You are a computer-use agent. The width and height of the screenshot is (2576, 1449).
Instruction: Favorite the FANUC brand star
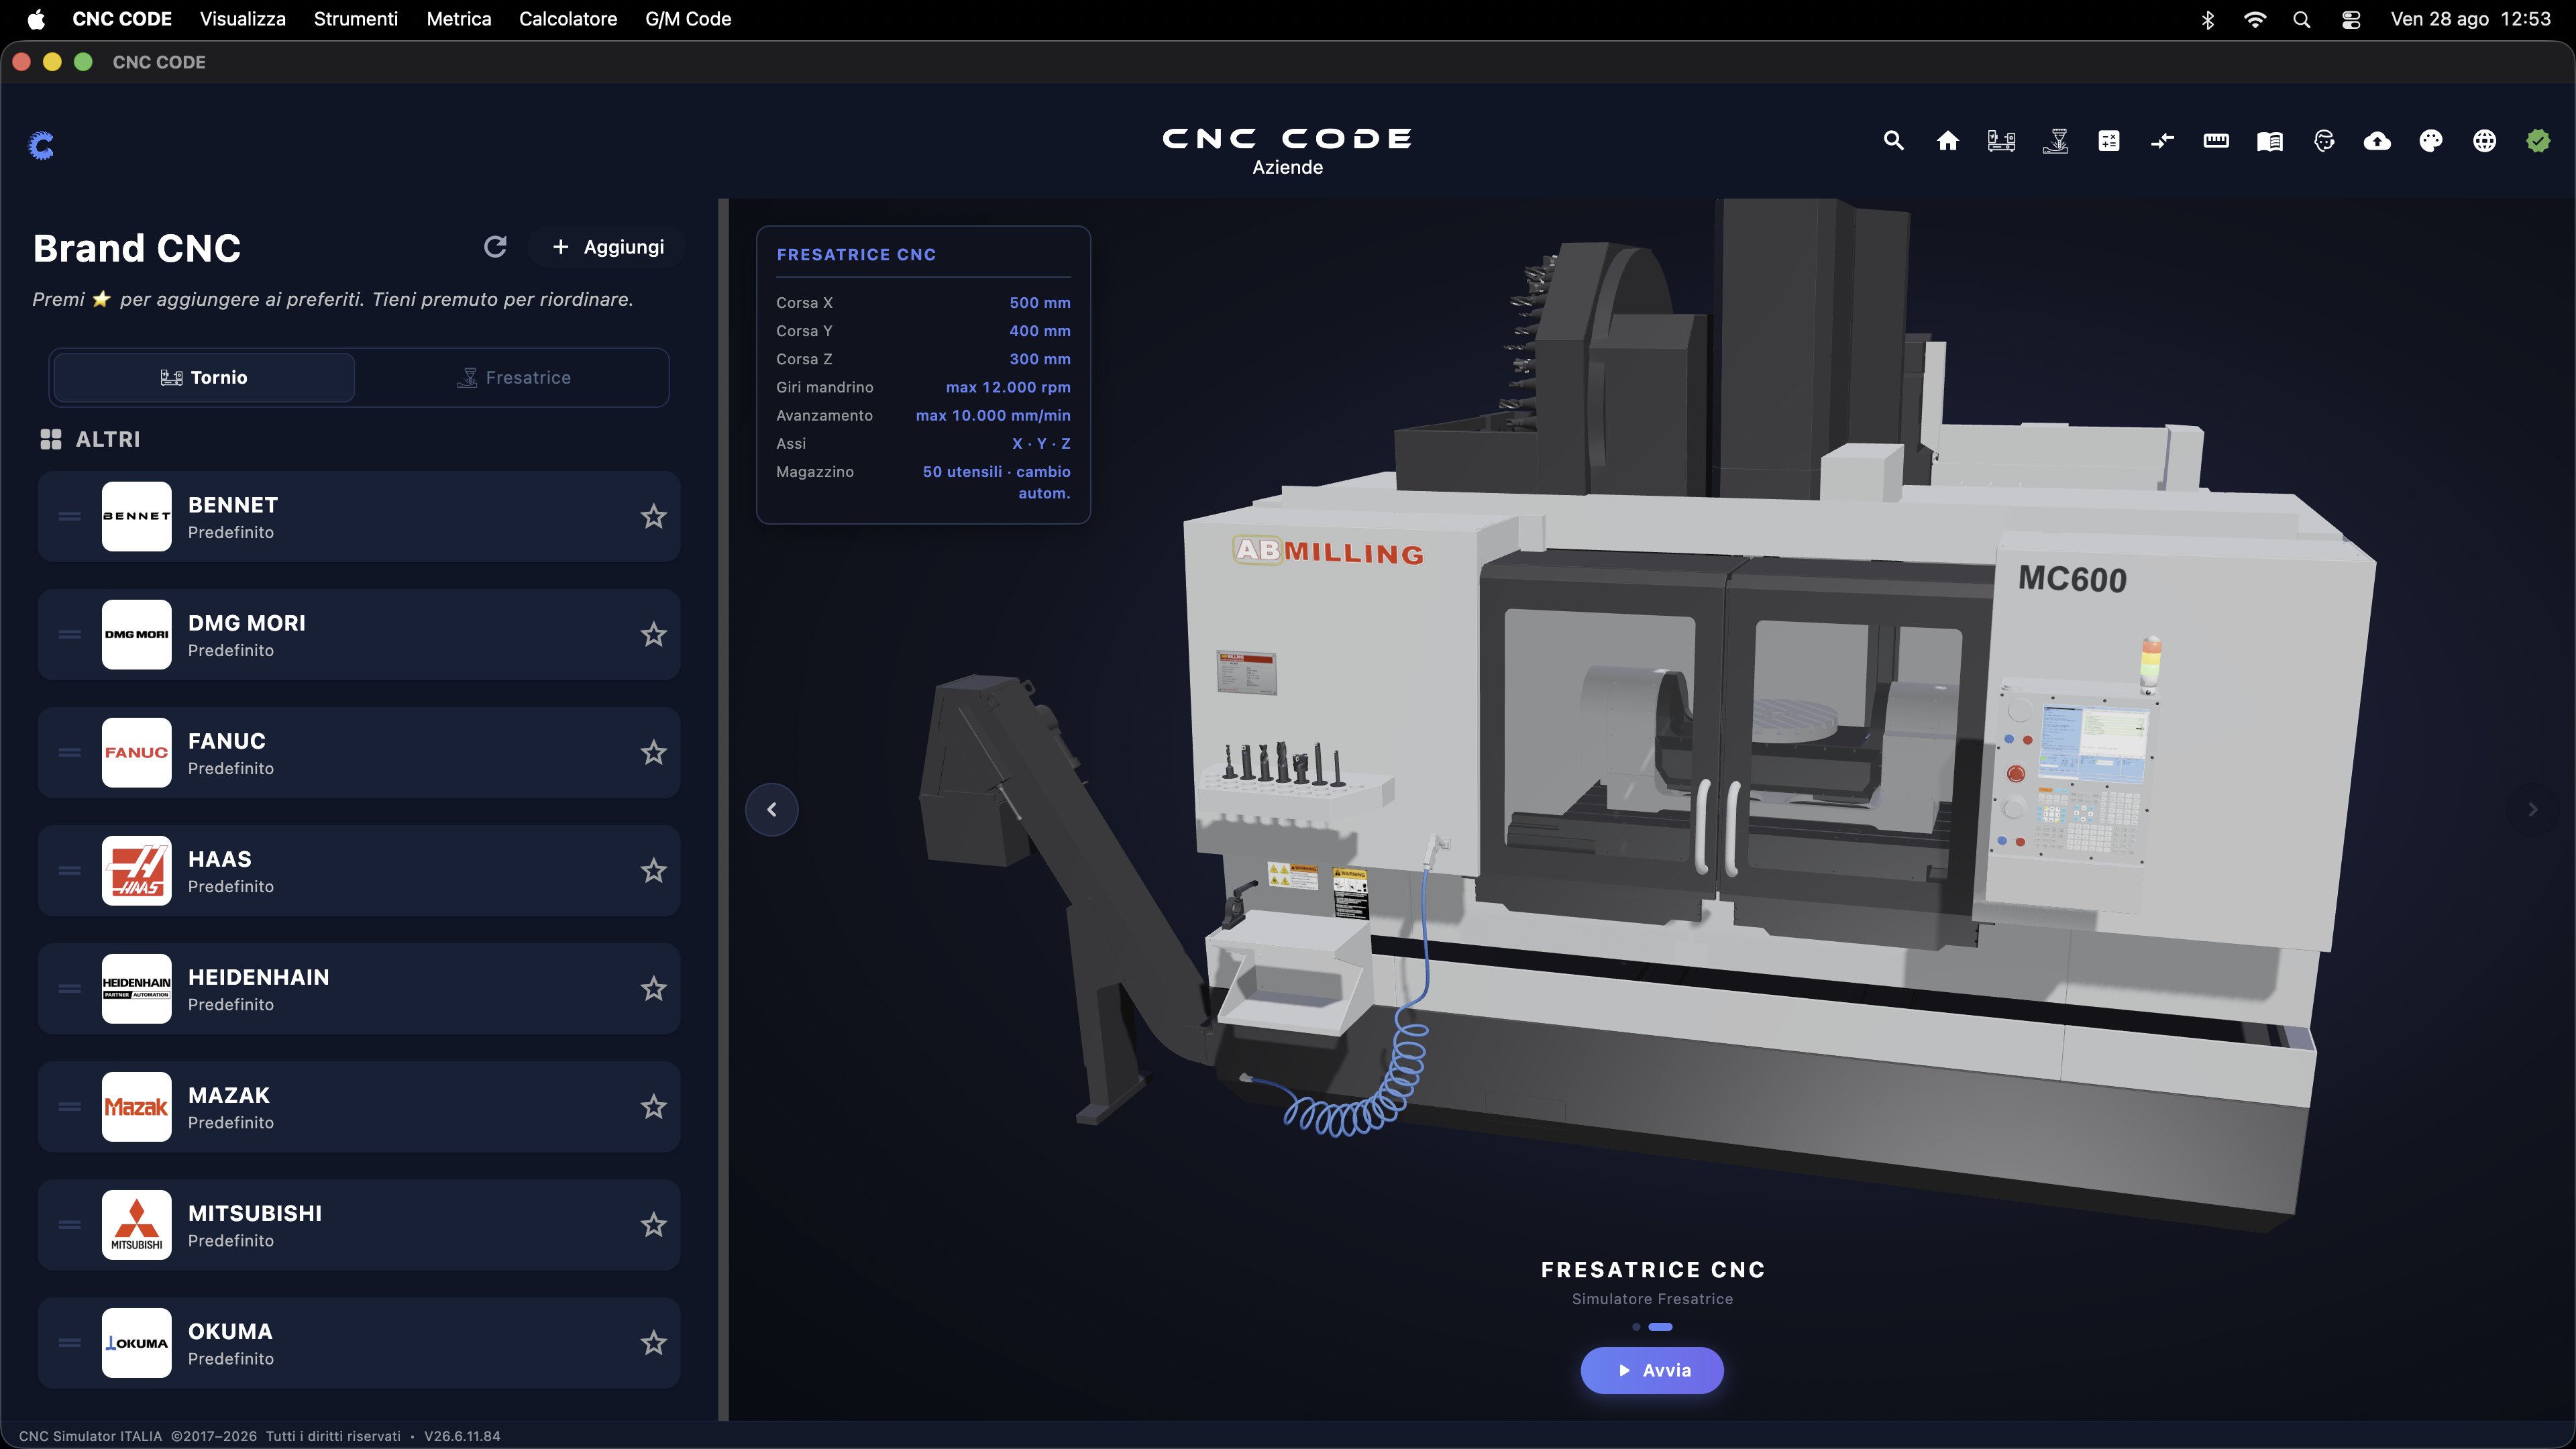[x=654, y=752]
